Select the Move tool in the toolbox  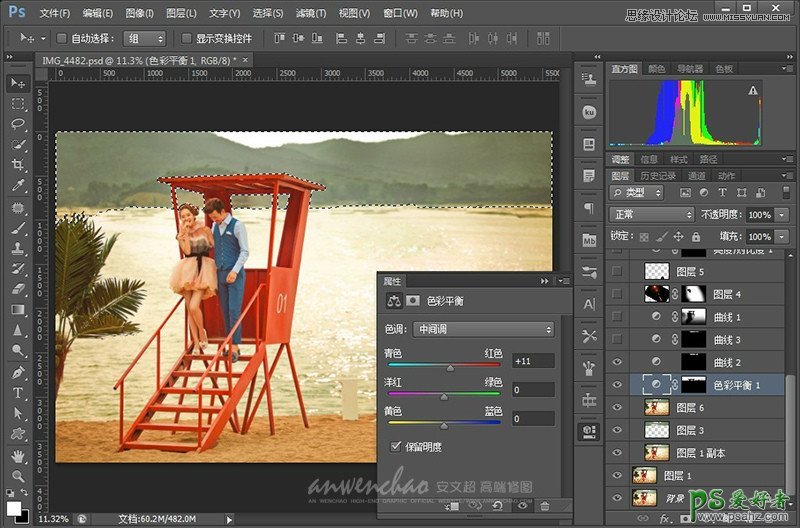[x=18, y=82]
